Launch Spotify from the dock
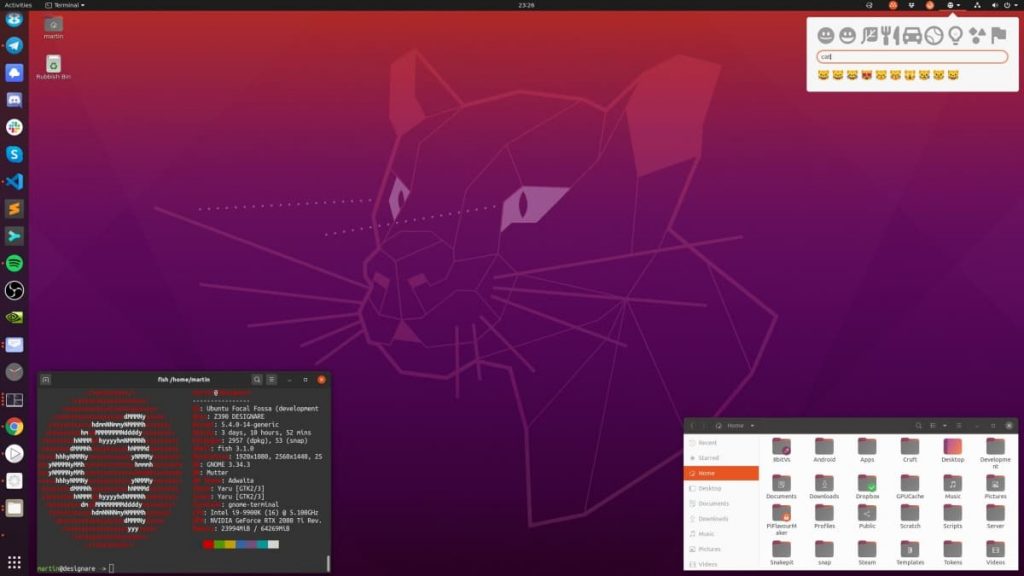1024x576 pixels. pos(14,263)
